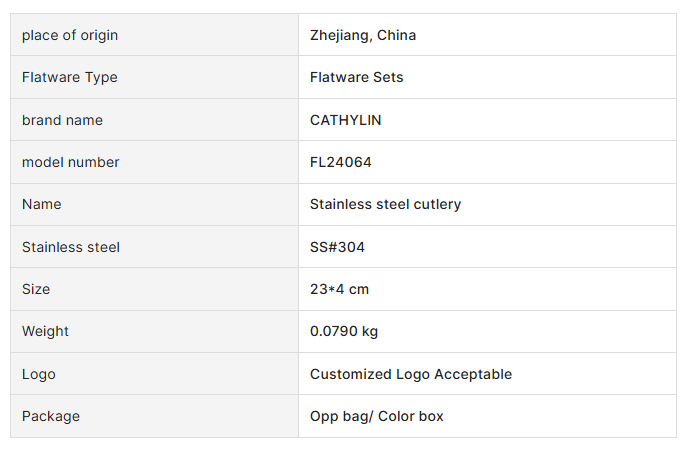688x451 pixels.
Task: Select the 'Stainless steel' label cell
Action: [71, 247]
